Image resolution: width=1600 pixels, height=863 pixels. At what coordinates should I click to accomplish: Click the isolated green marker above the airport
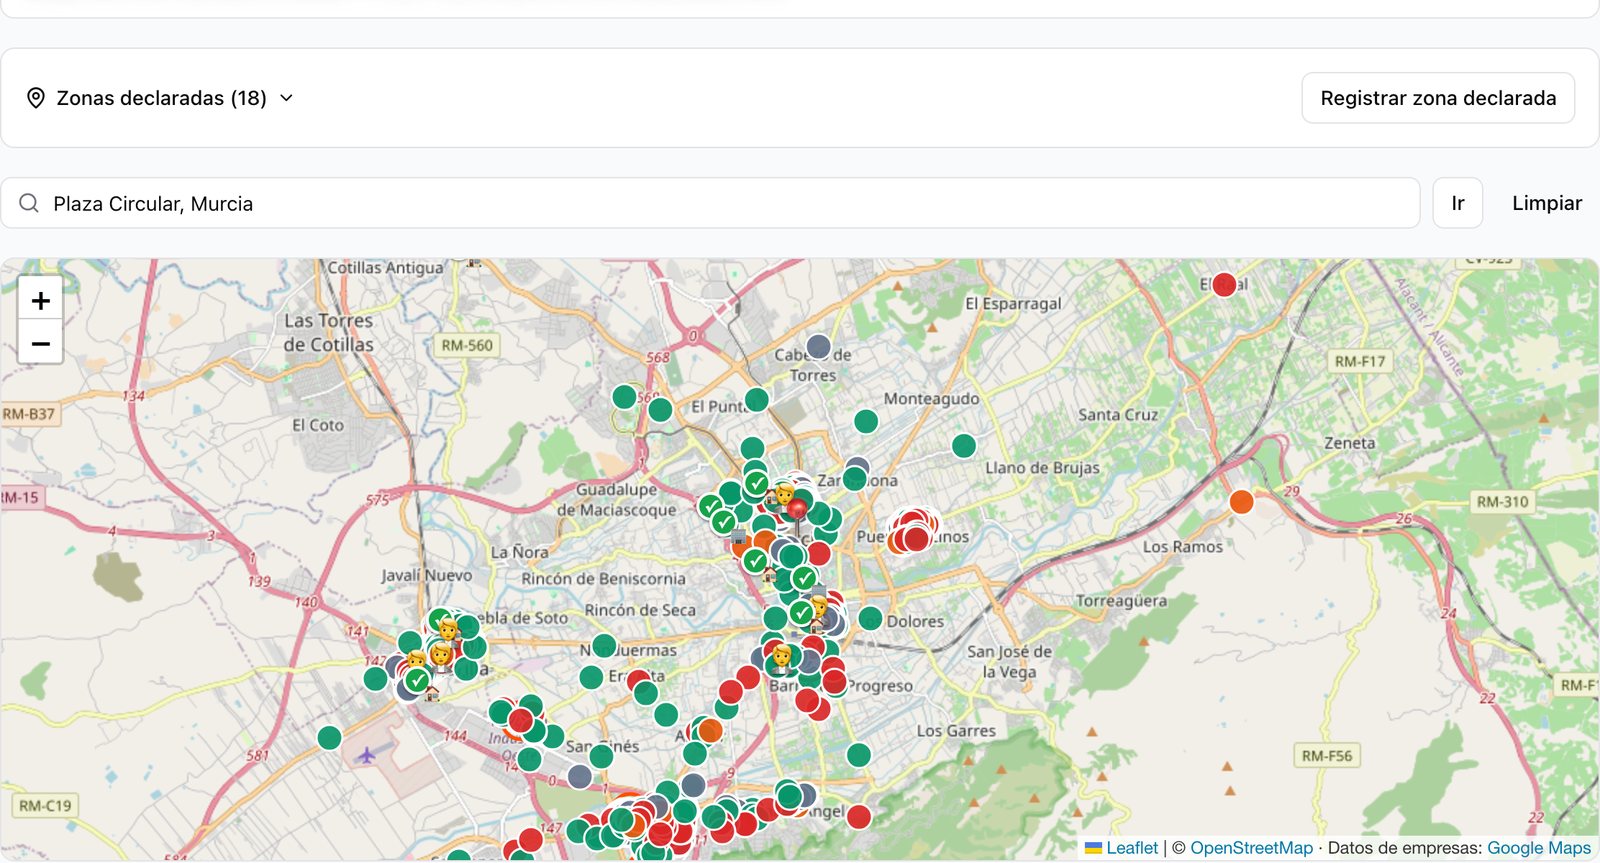[329, 738]
